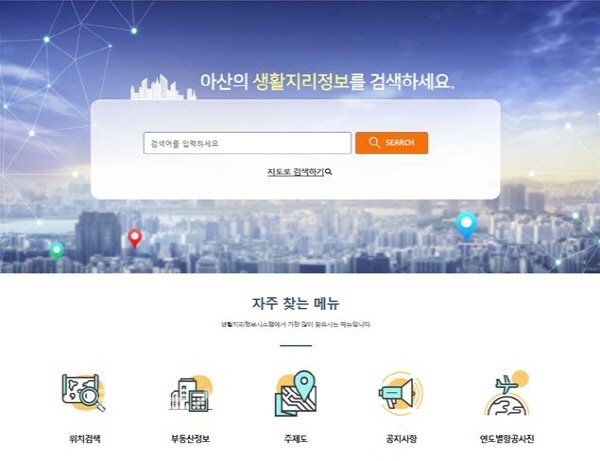Image resolution: width=600 pixels, height=461 pixels.
Task: Open the 부동산정보 building icon
Action: (190, 394)
